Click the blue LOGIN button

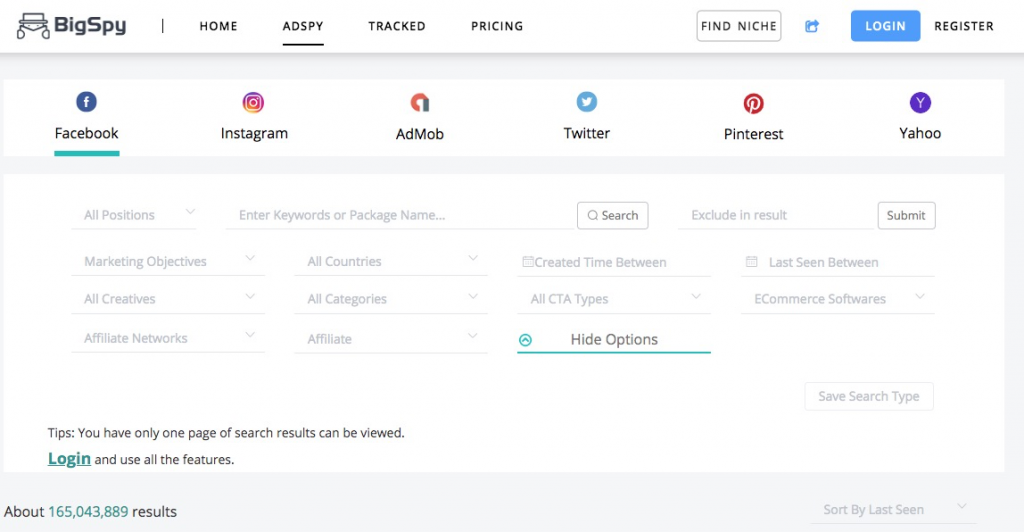pyautogui.click(x=886, y=26)
